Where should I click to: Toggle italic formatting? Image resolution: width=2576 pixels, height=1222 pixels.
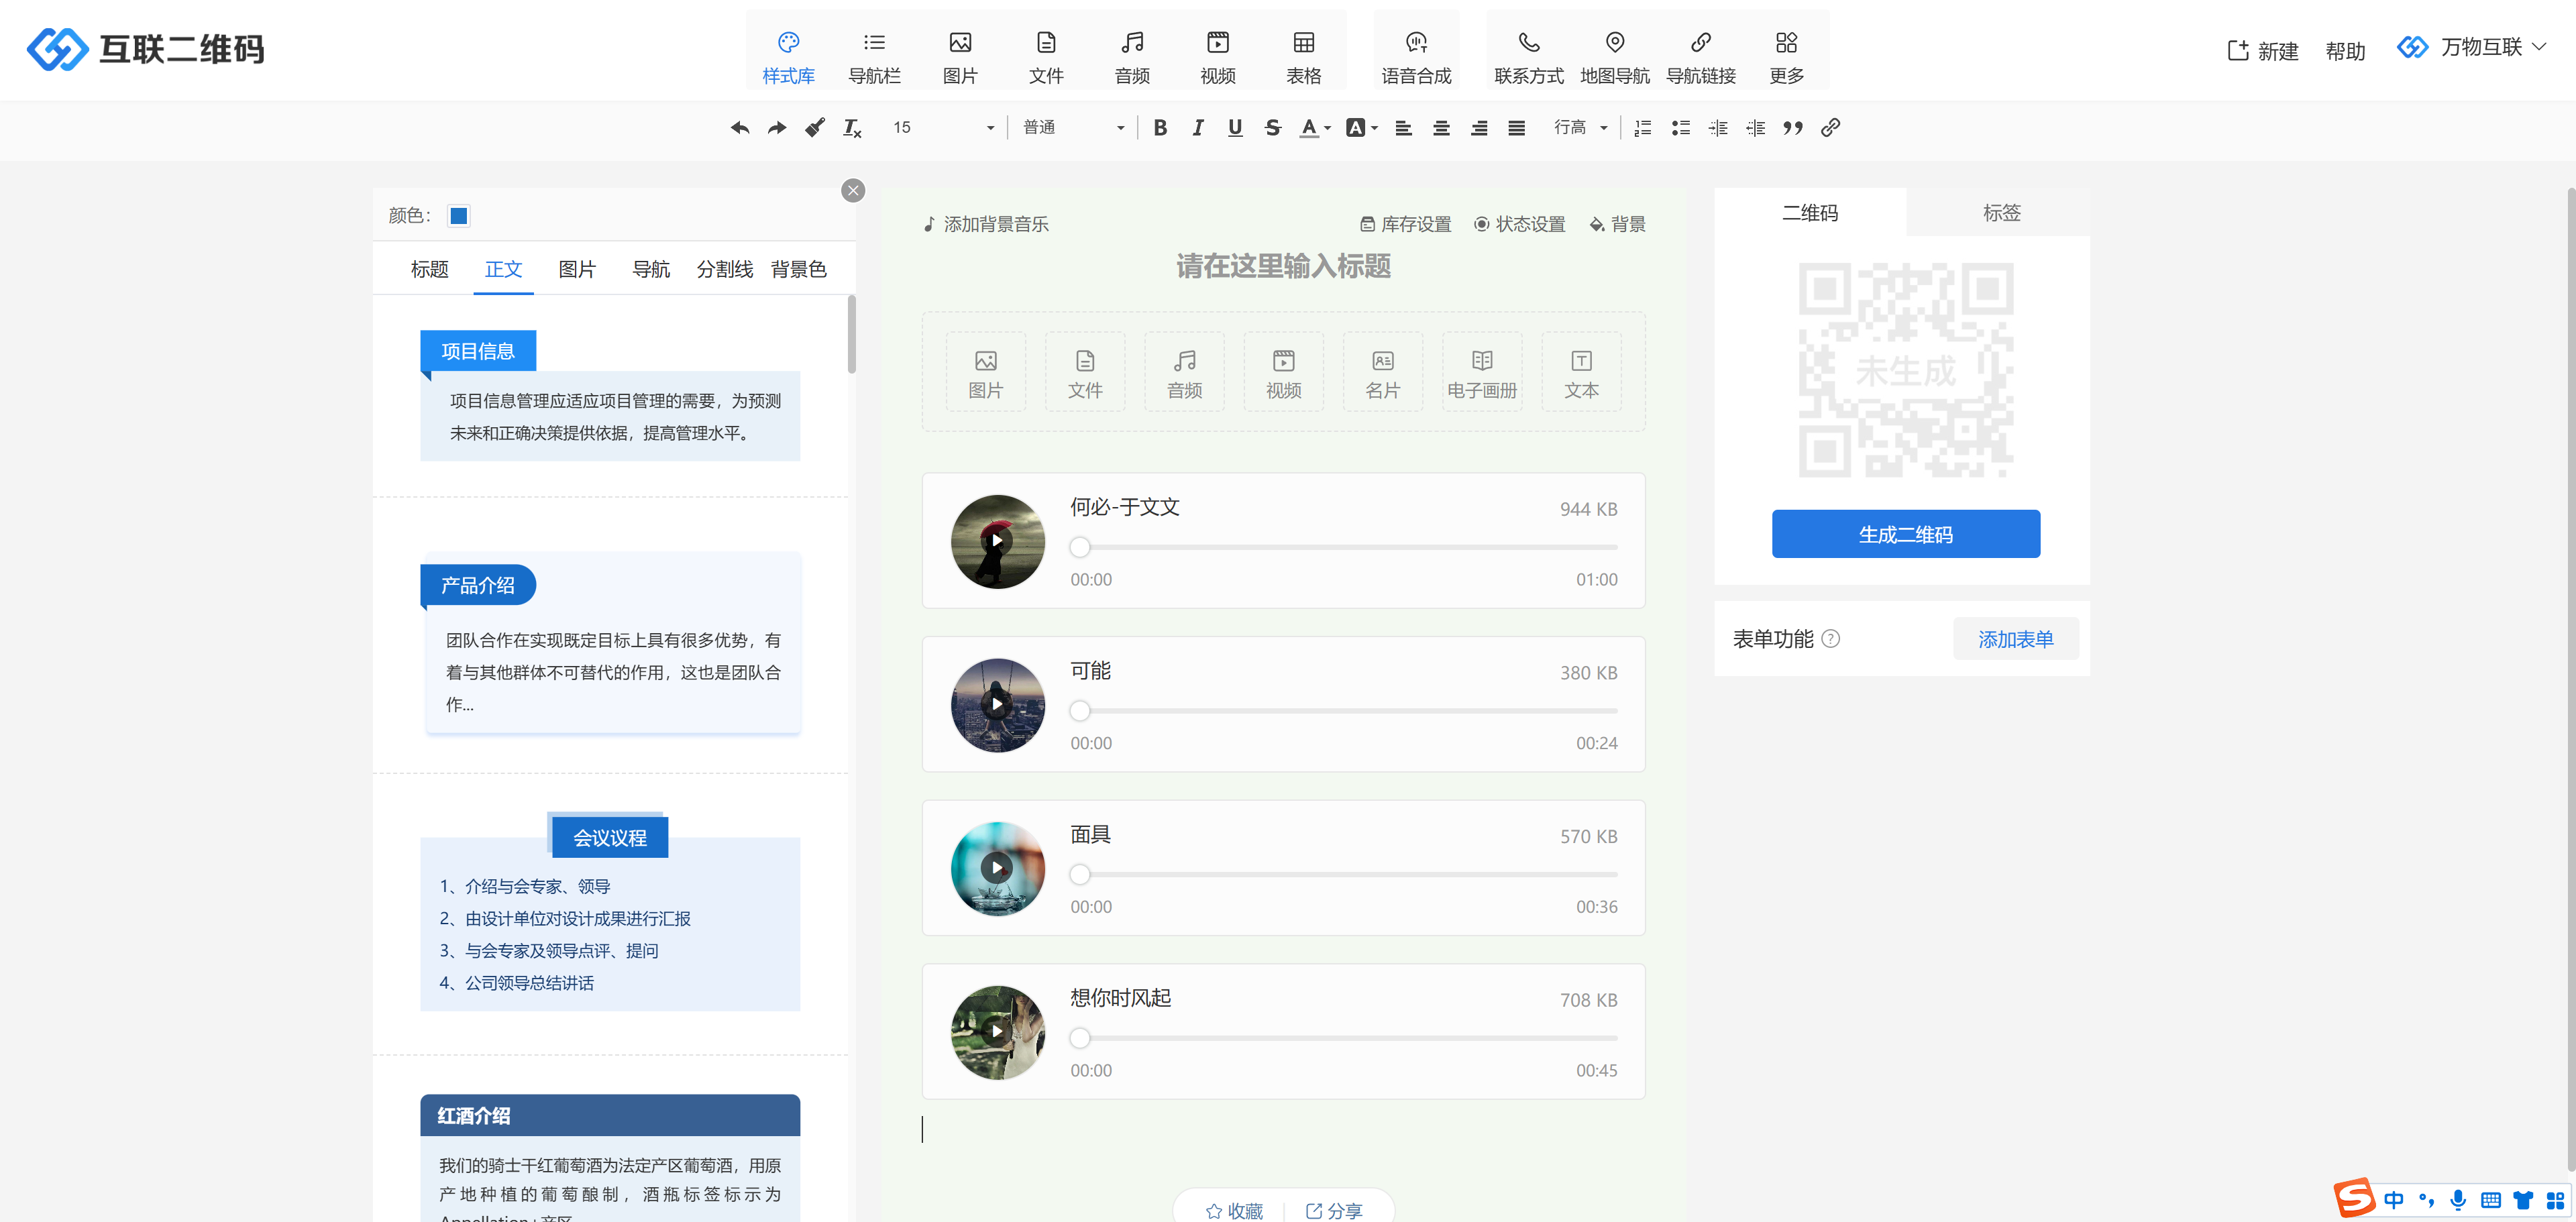1197,128
